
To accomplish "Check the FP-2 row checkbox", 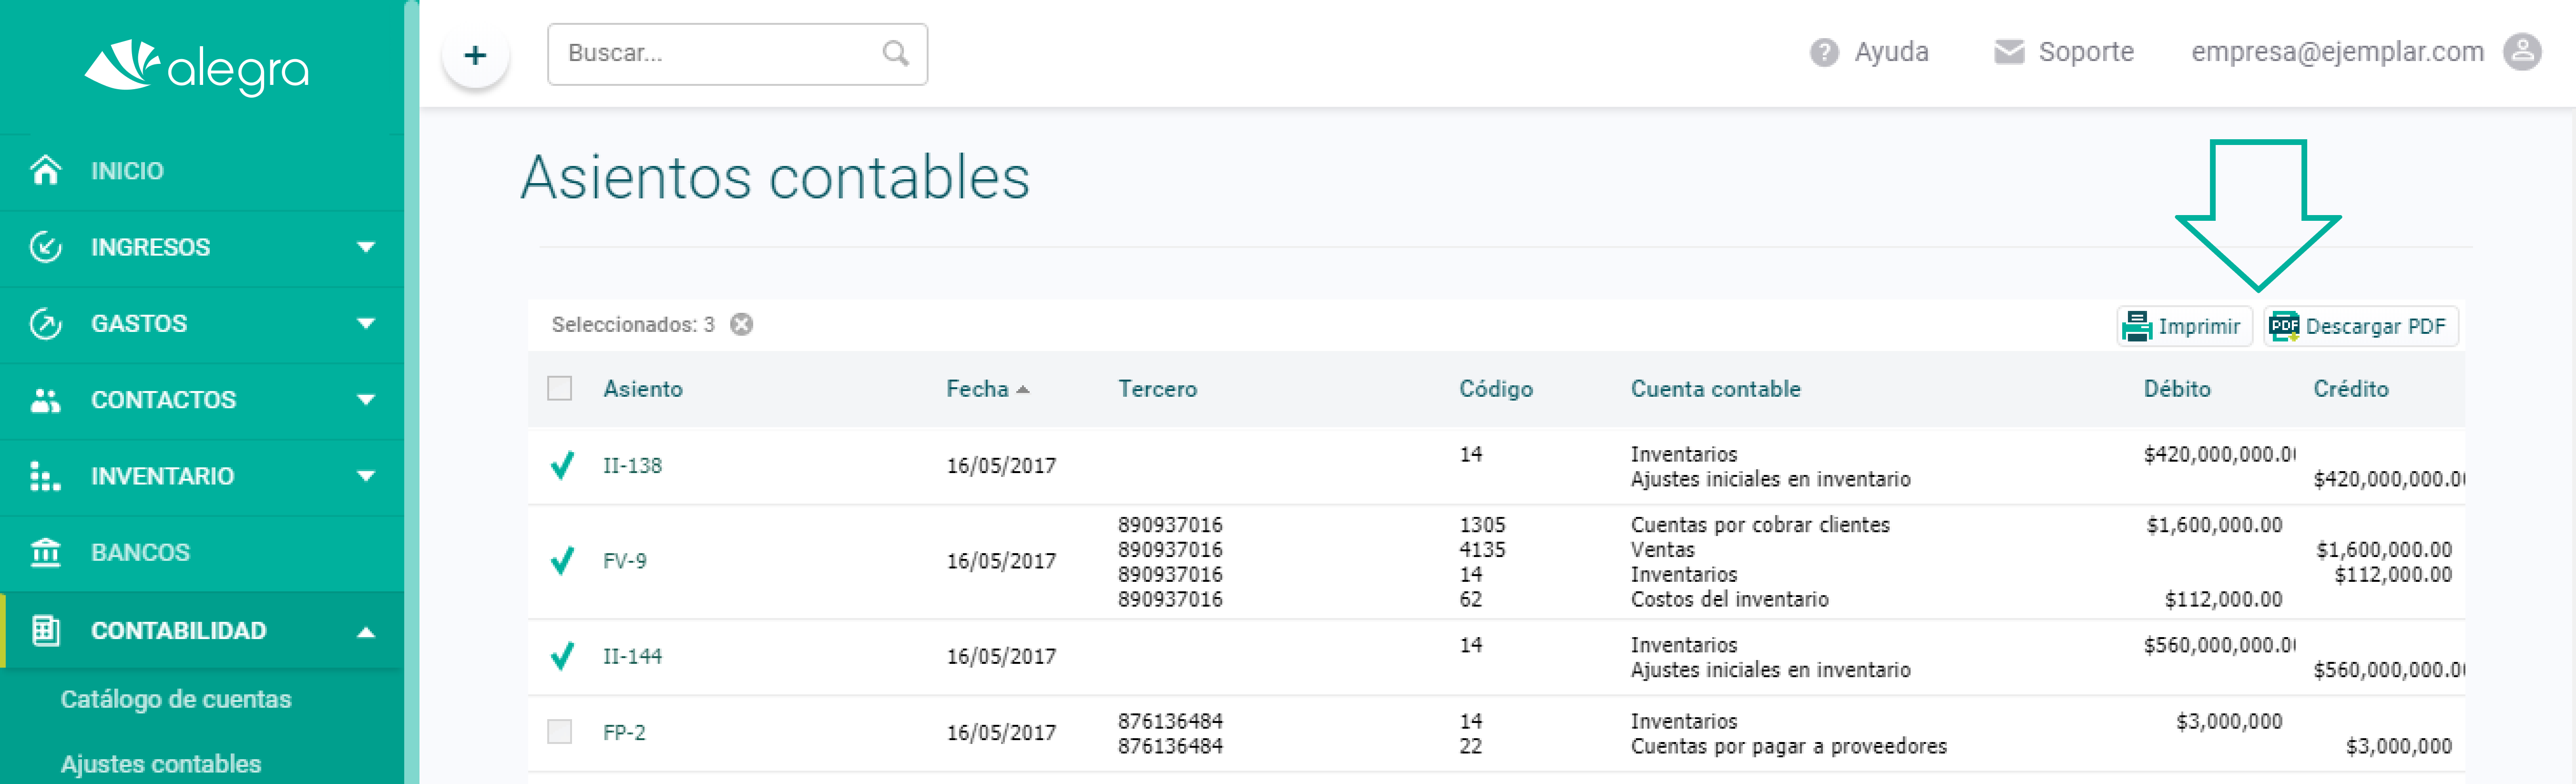I will pyautogui.click(x=560, y=732).
